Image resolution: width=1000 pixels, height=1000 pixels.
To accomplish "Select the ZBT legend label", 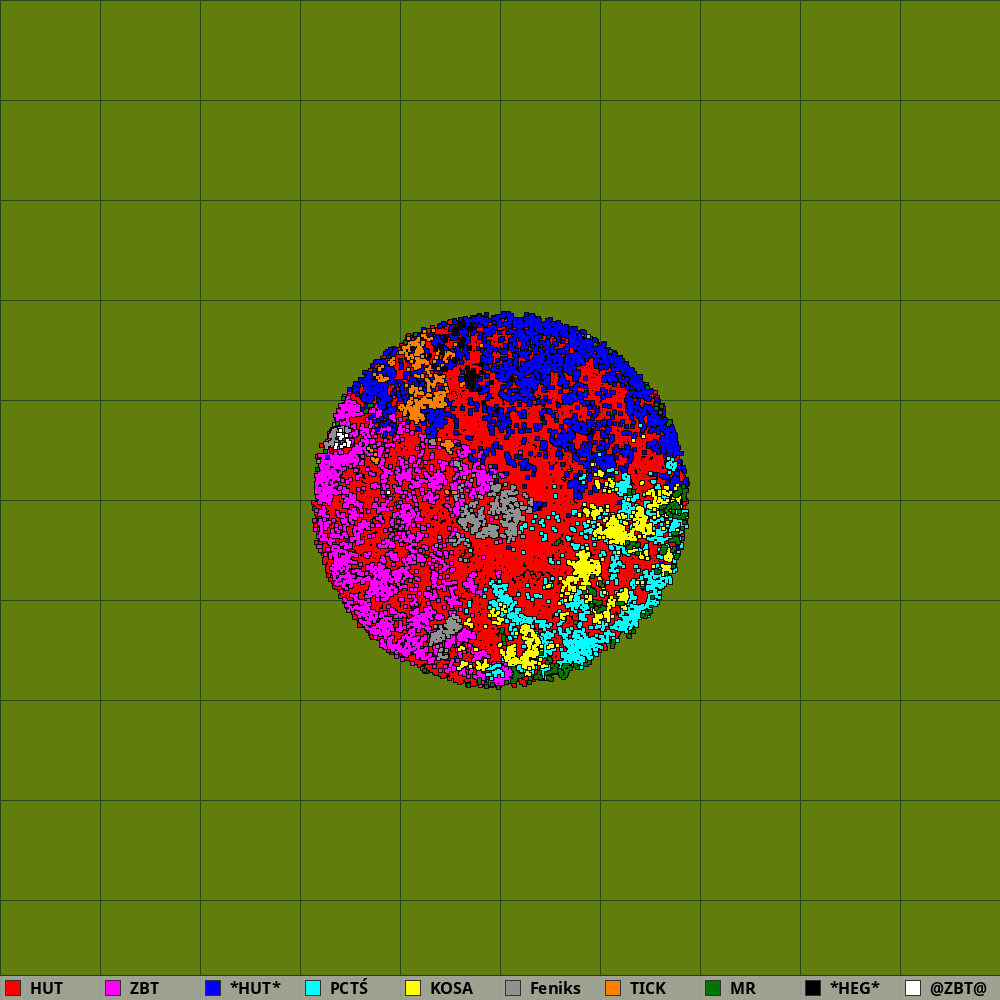I will [x=144, y=989].
